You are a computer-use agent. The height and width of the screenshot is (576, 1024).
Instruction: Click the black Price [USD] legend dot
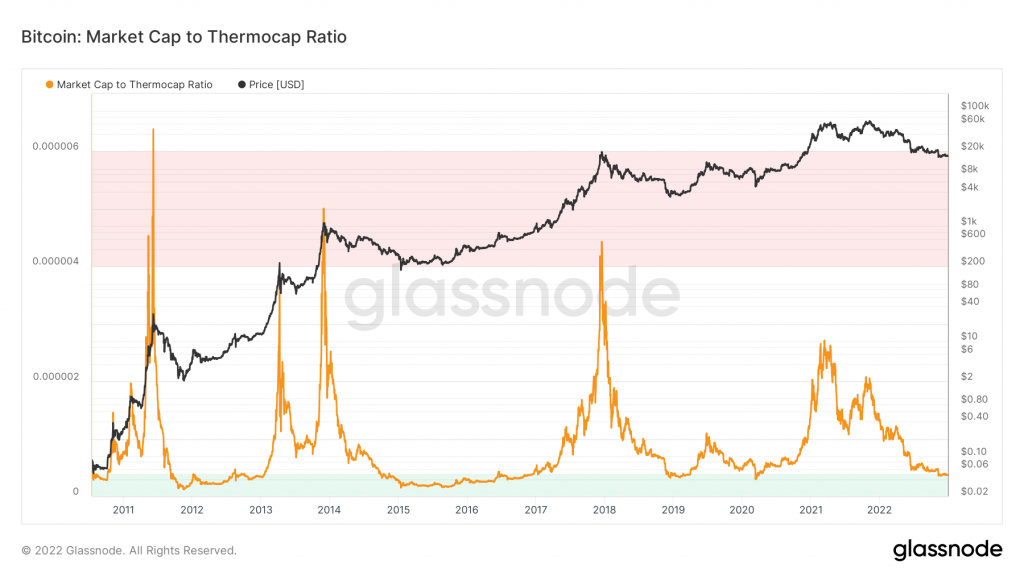[x=242, y=85]
